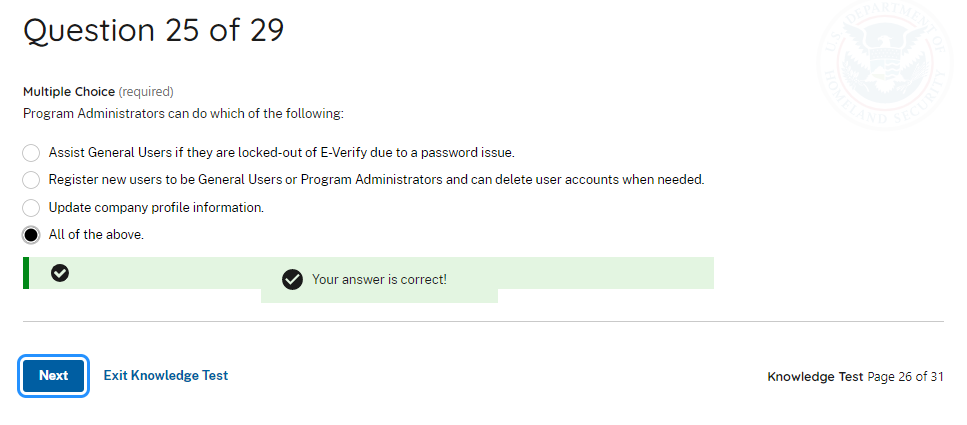Click the 'All of the above.' answer text
Screen dimensions: 967x425
coord(96,235)
